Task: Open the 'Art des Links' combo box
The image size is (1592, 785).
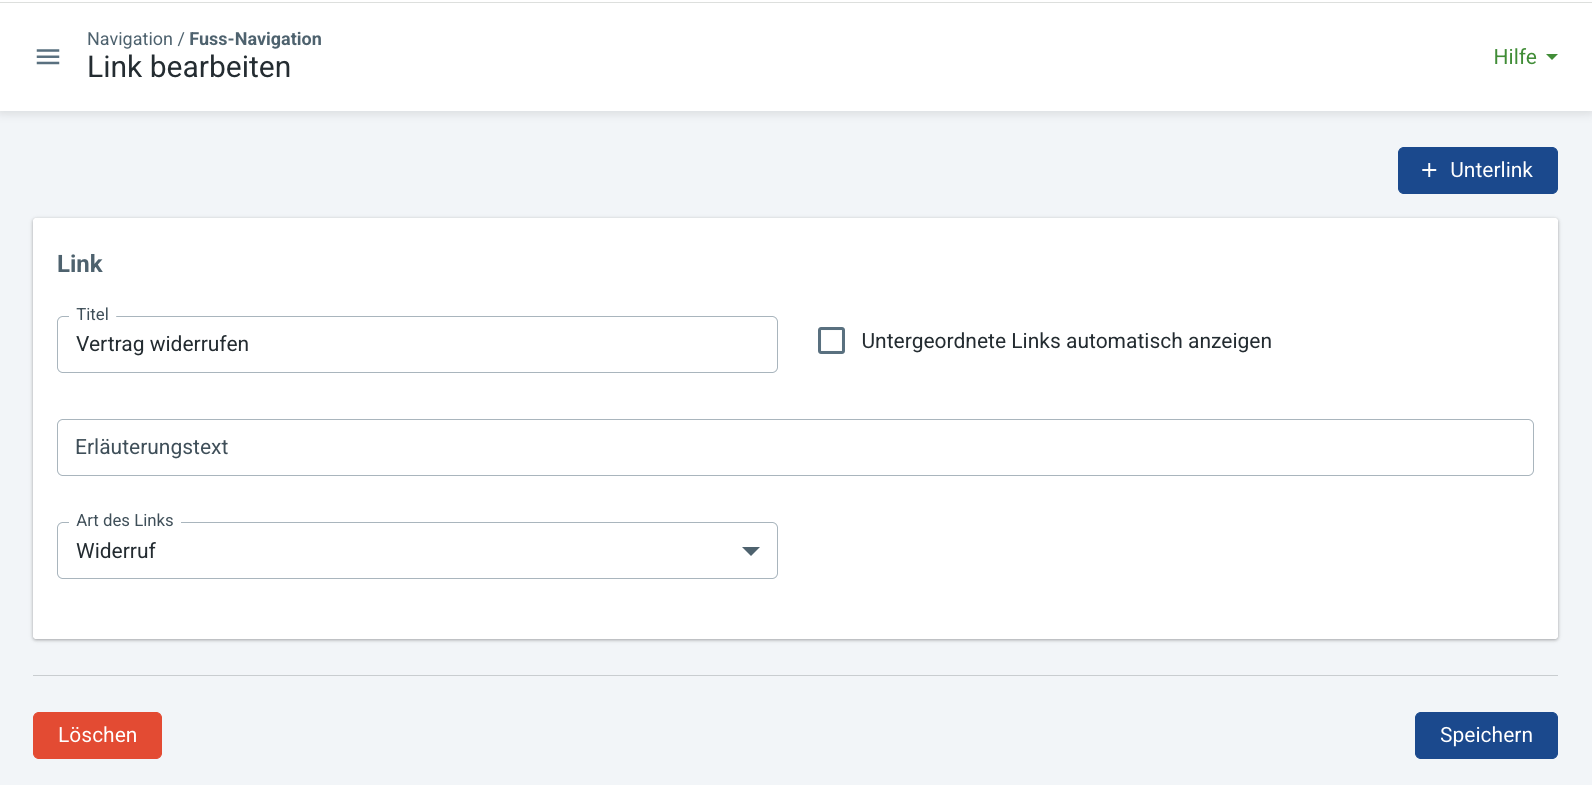Action: [x=417, y=551]
